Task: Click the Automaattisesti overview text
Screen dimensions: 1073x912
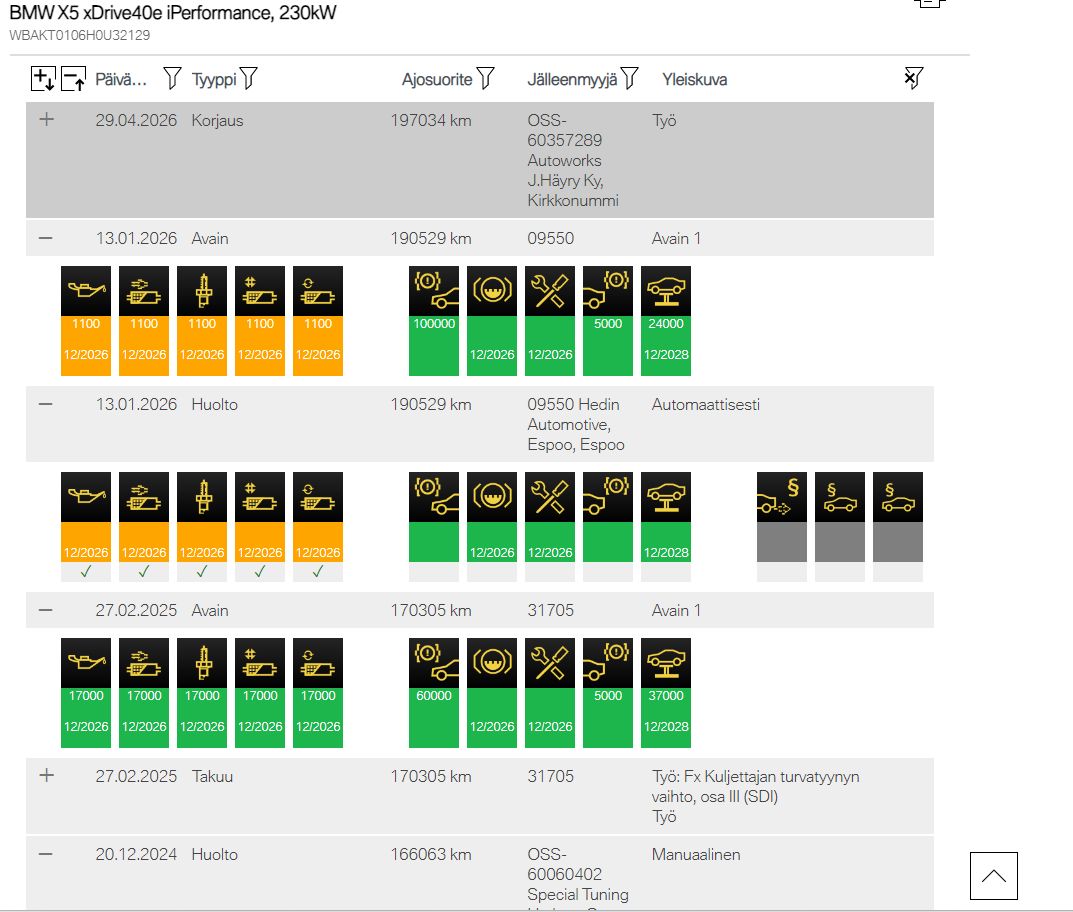Action: pyautogui.click(x=706, y=404)
